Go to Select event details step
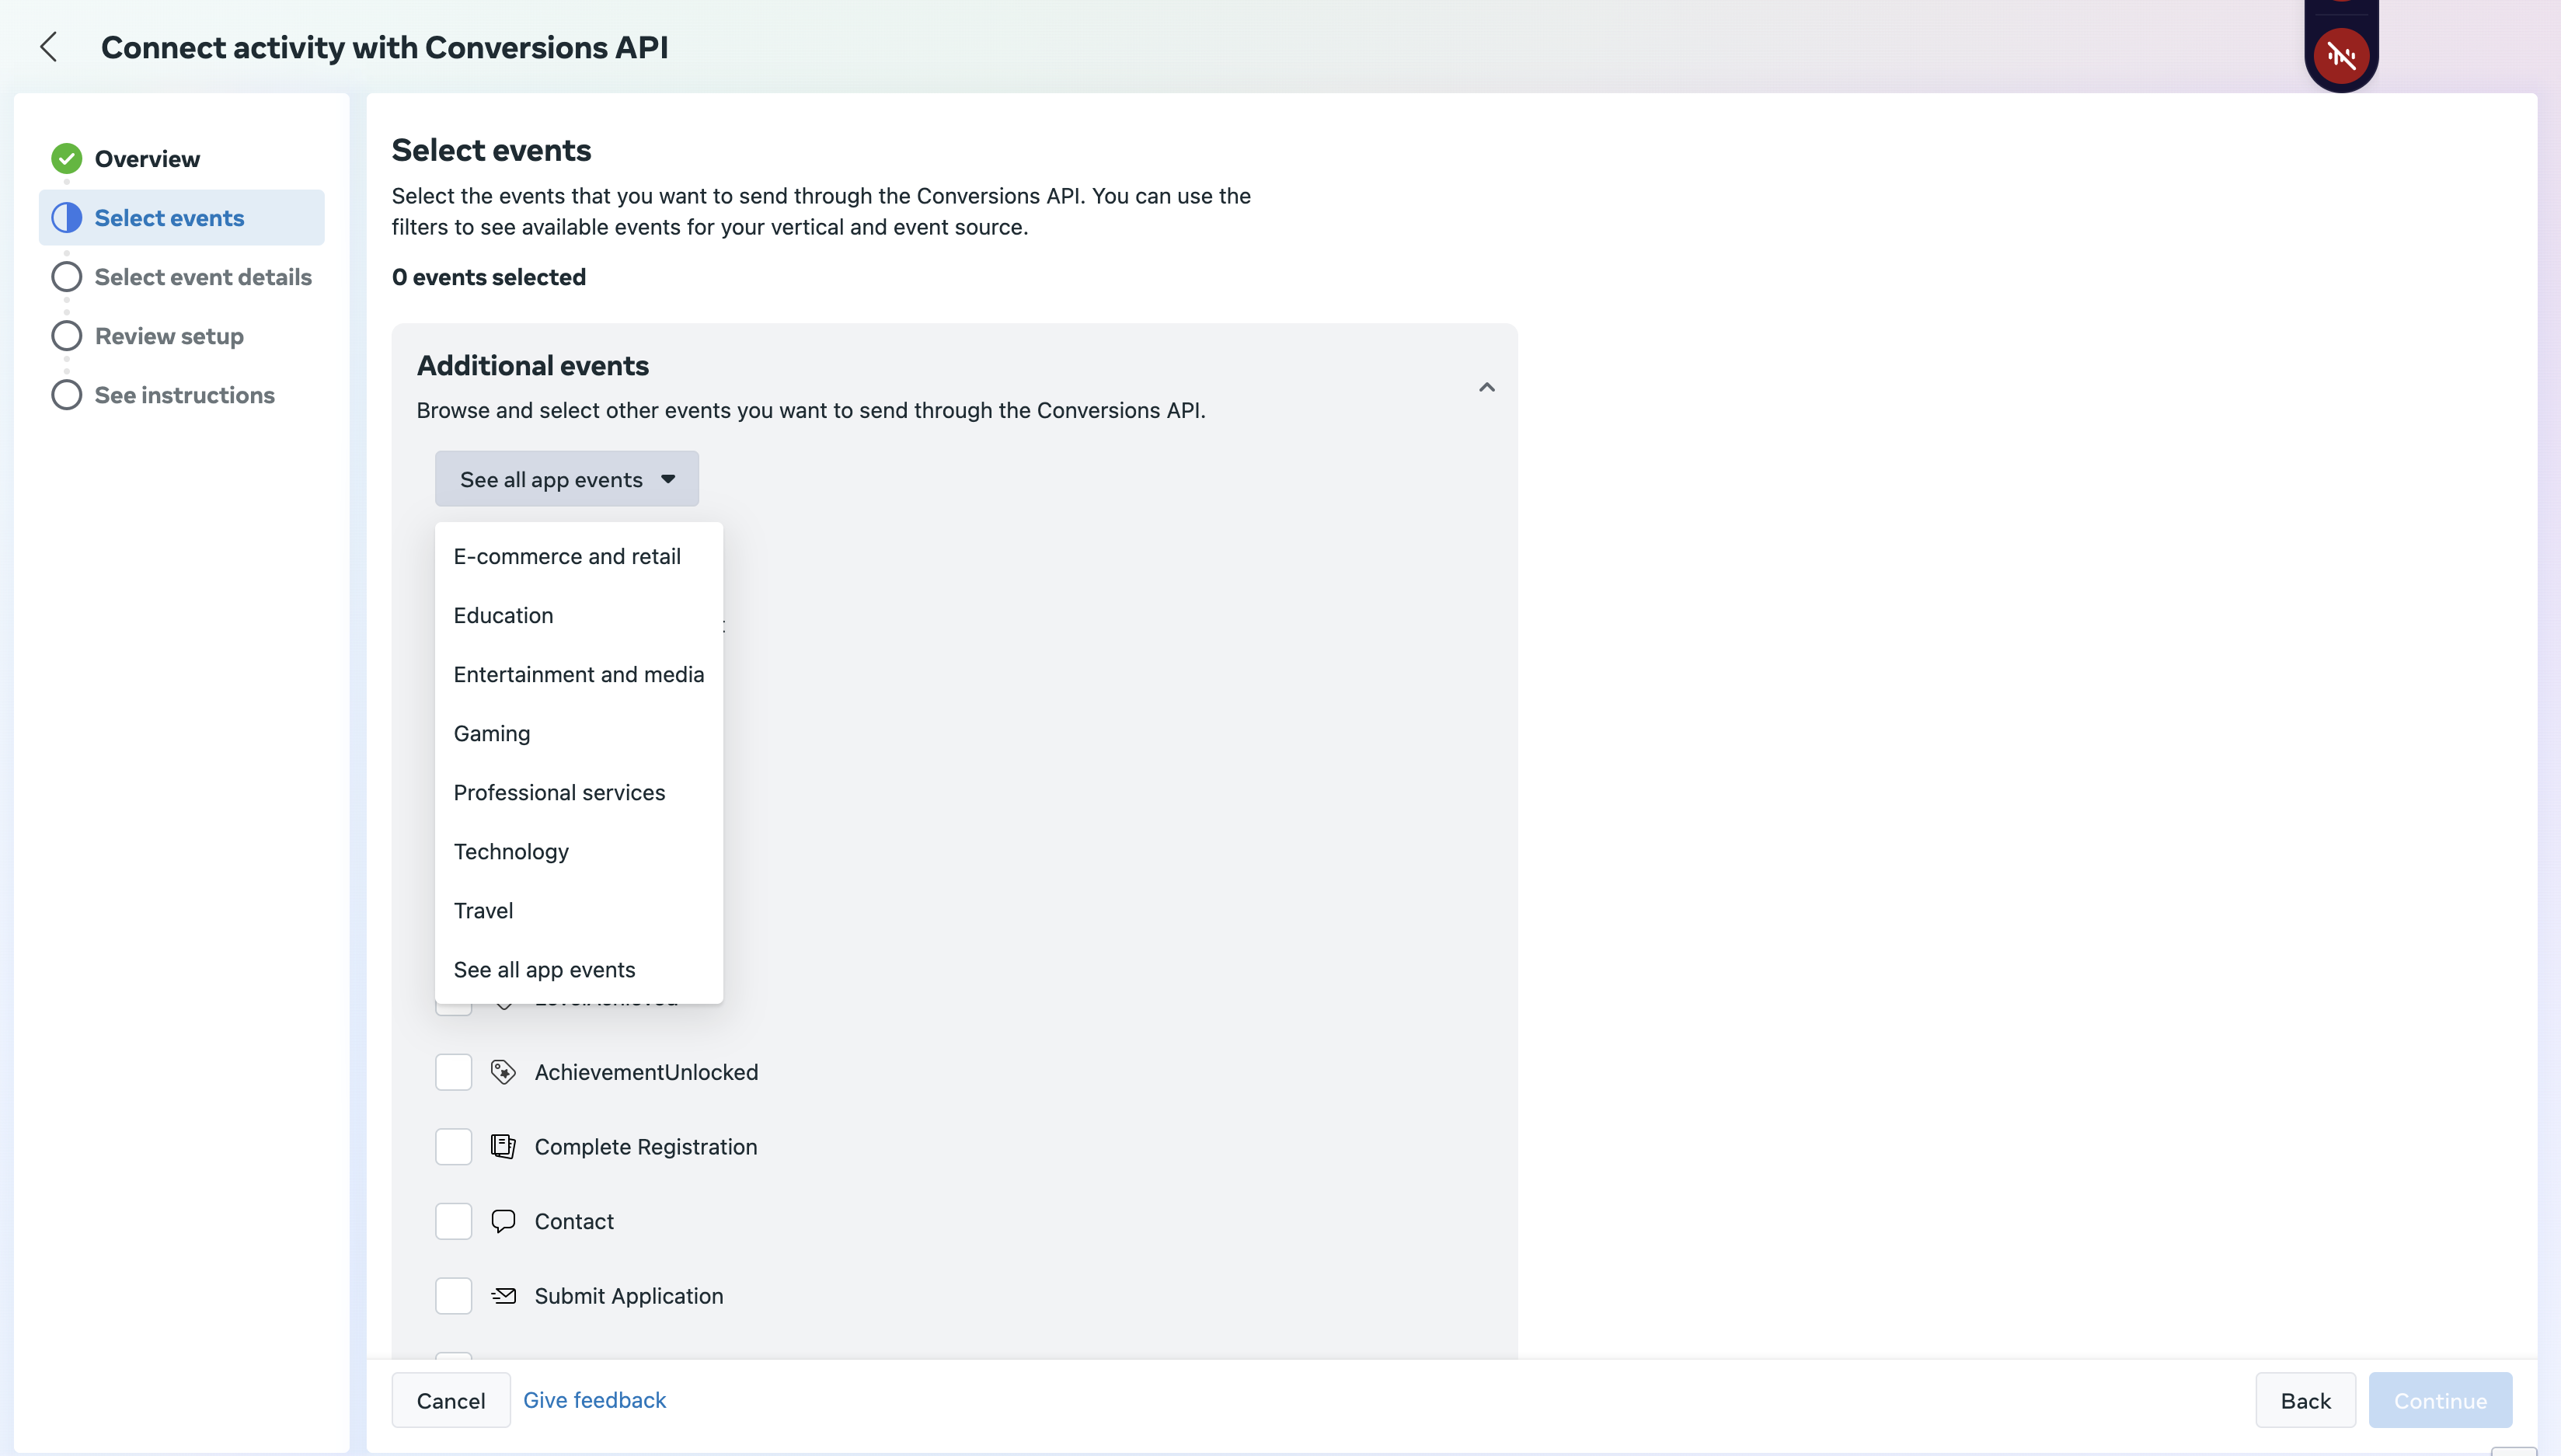Image resolution: width=2561 pixels, height=1456 pixels. (203, 277)
